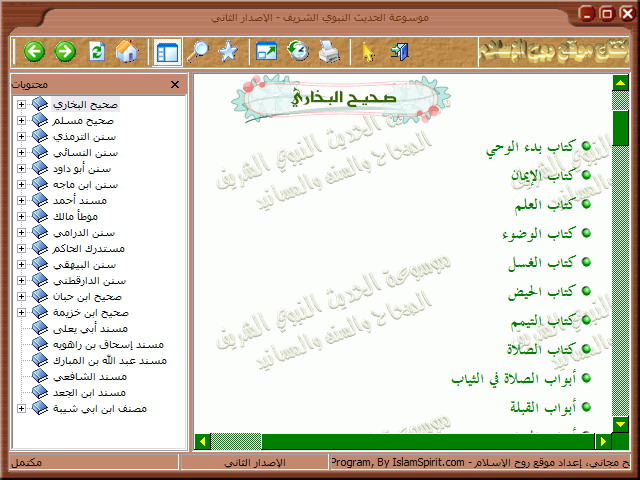Open كتاب التيمم link
Image resolution: width=640 pixels, height=480 pixels.
pyautogui.click(x=543, y=321)
